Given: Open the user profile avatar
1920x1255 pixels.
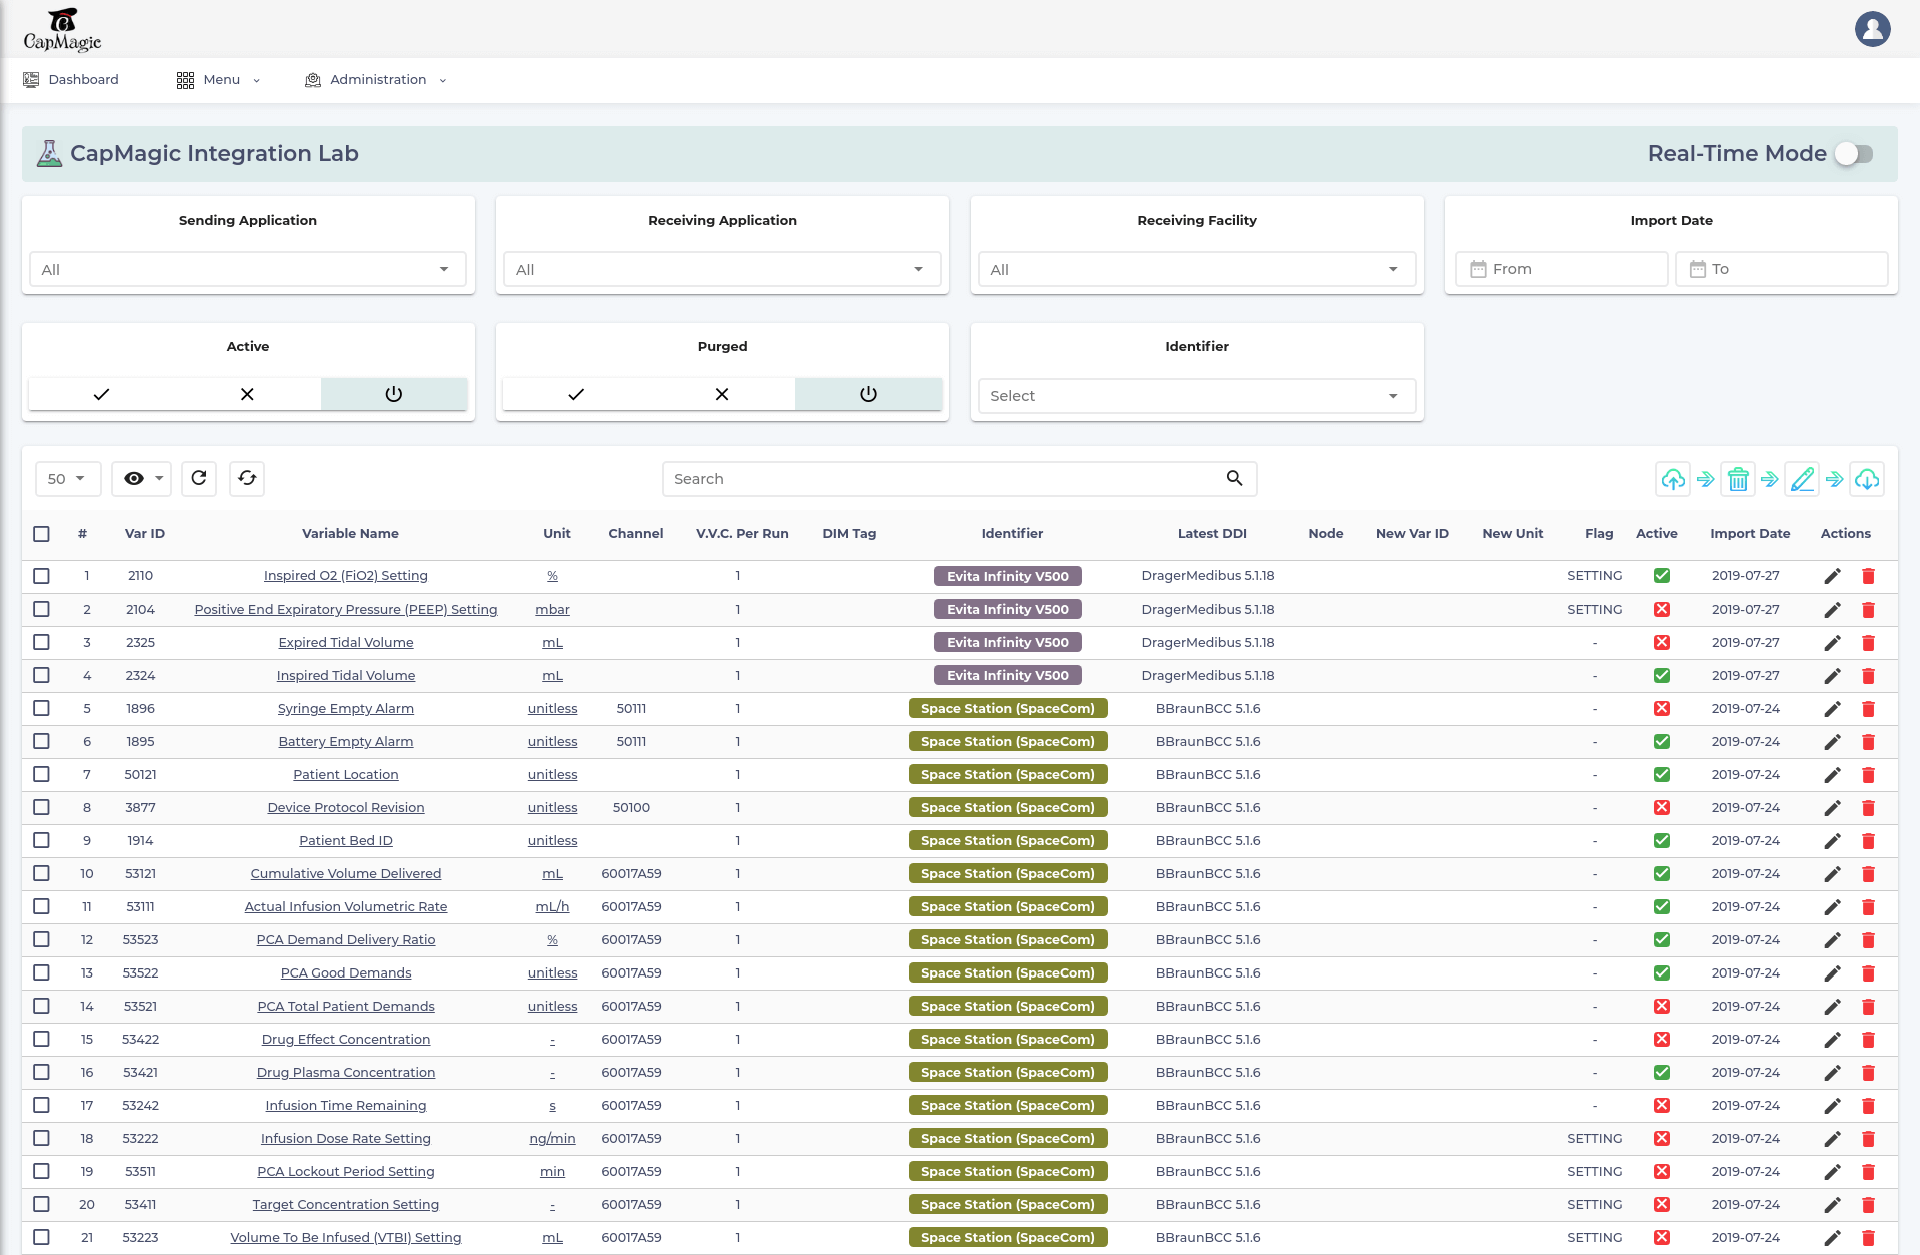Looking at the screenshot, I should tap(1872, 28).
